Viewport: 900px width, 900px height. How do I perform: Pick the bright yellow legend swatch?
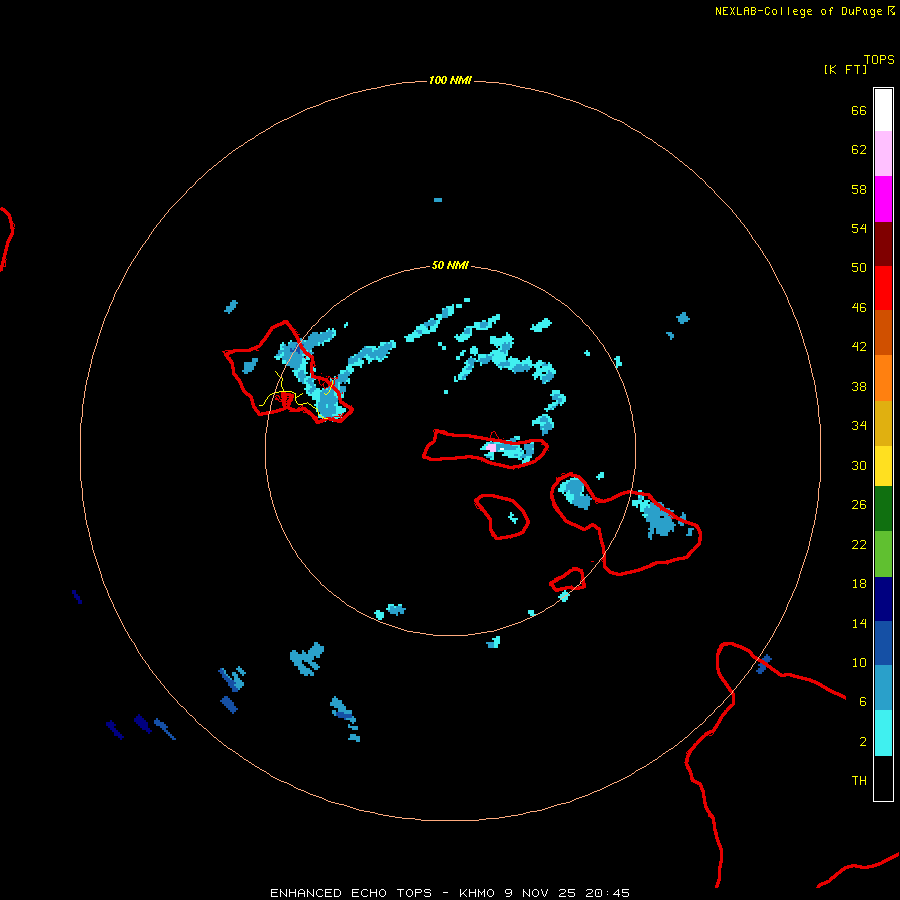coord(883,466)
